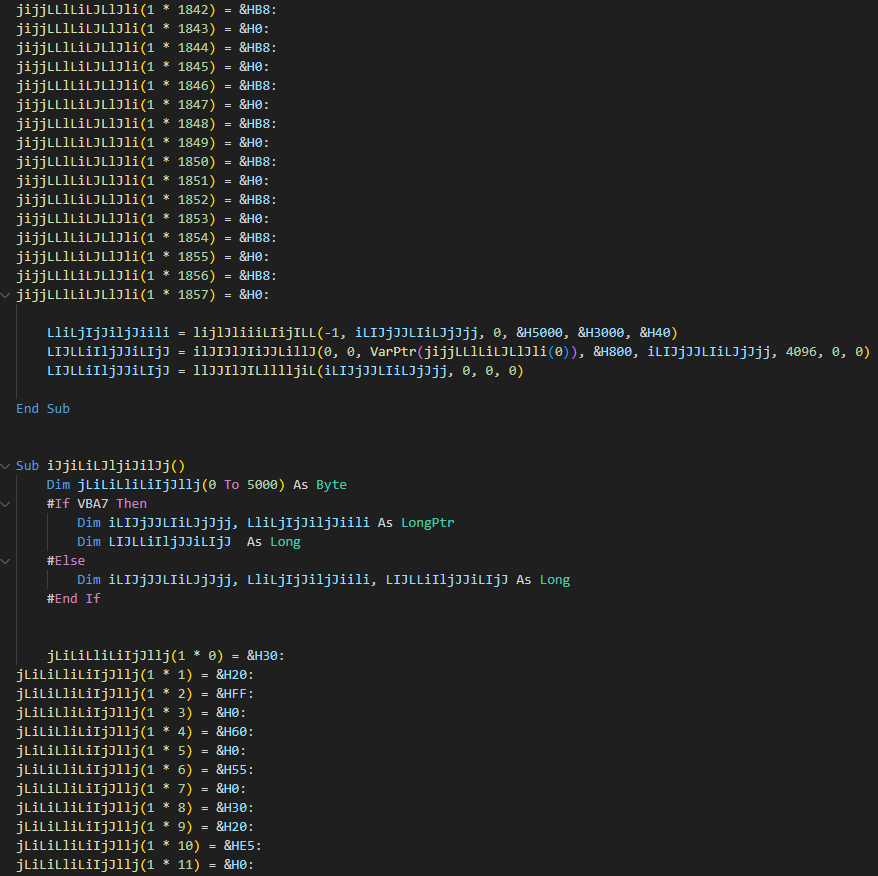Click the LliLjIjJiljJiili assignment variable

click(108, 333)
